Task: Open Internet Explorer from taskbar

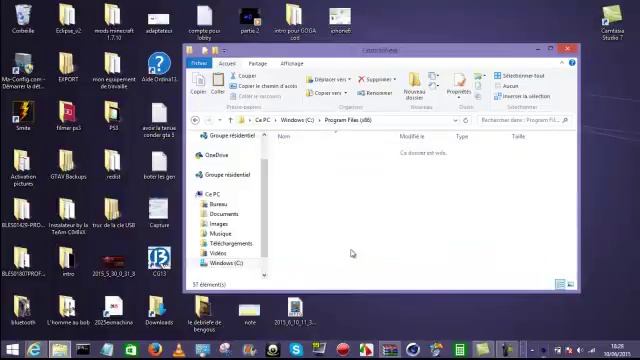Action: coord(34,349)
